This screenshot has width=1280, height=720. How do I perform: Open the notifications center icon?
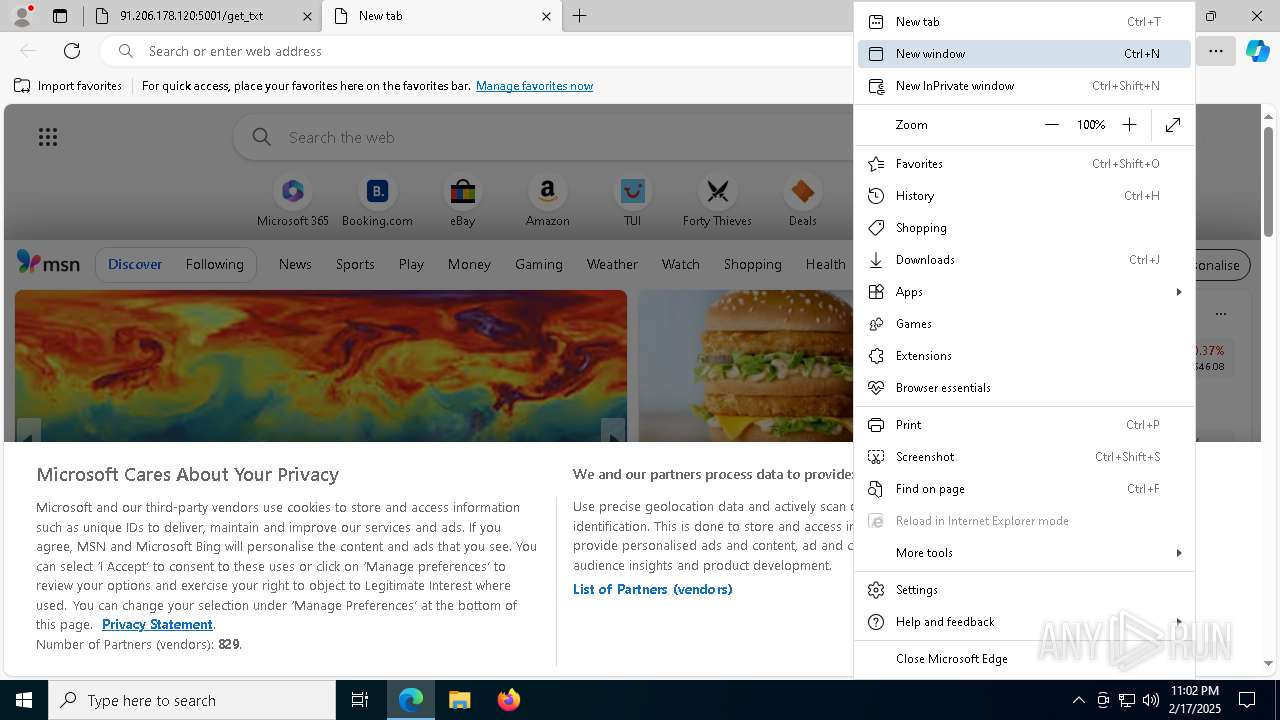point(1247,700)
